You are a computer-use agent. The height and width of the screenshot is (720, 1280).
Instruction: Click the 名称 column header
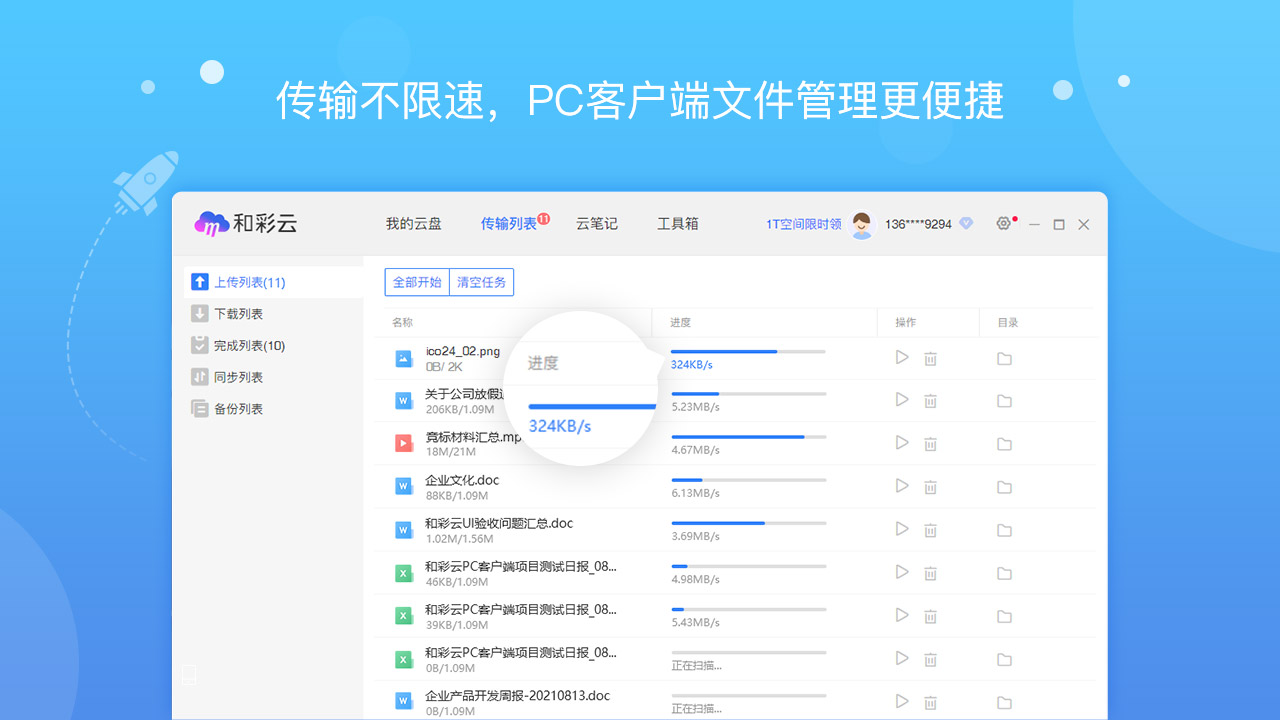402,322
